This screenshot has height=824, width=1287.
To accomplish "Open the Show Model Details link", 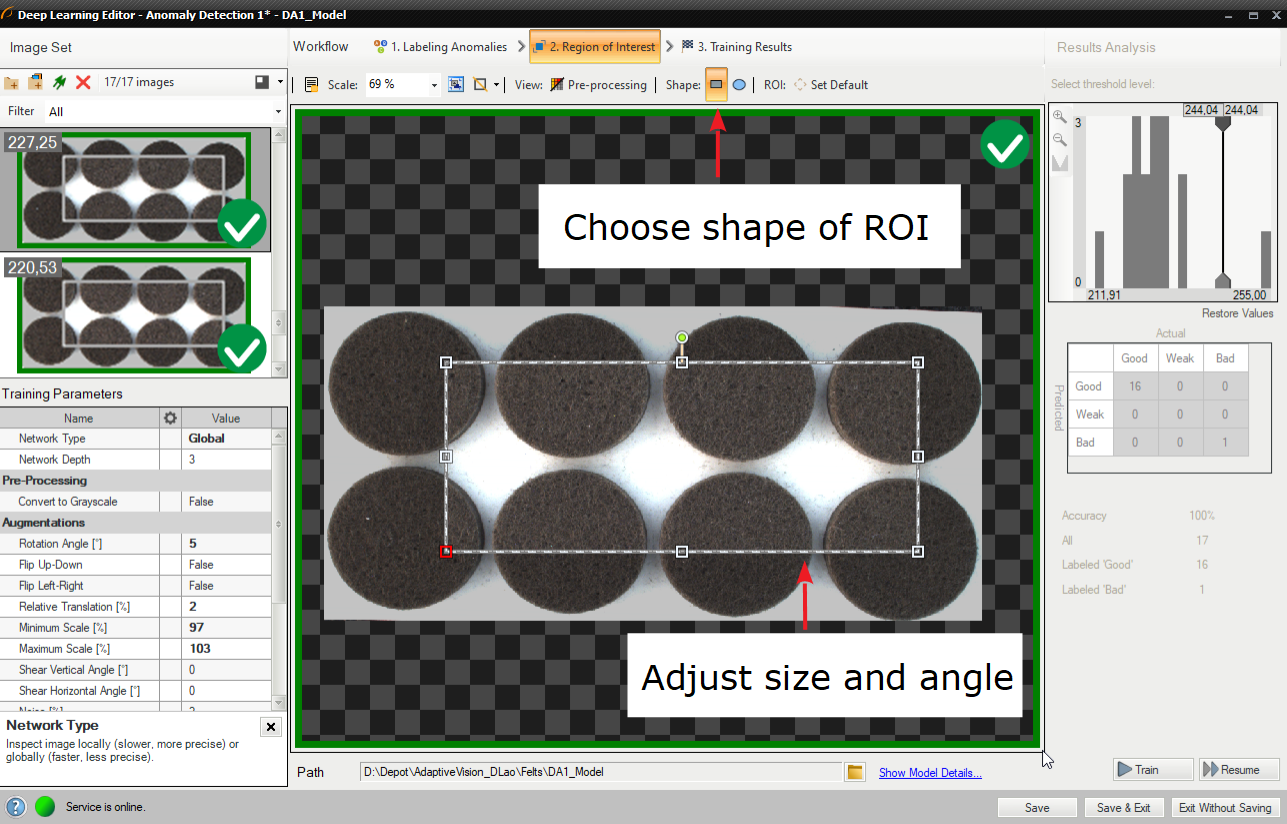I will 930,772.
